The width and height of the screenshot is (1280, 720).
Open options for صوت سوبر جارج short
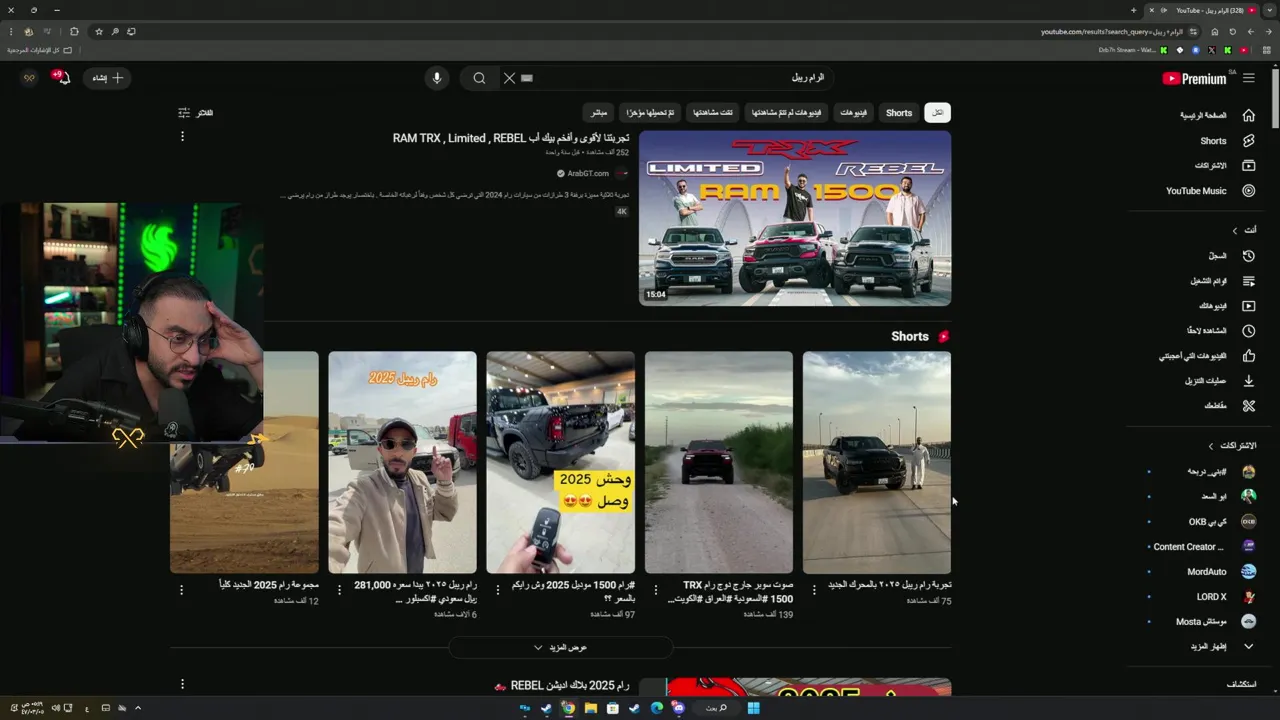656,590
